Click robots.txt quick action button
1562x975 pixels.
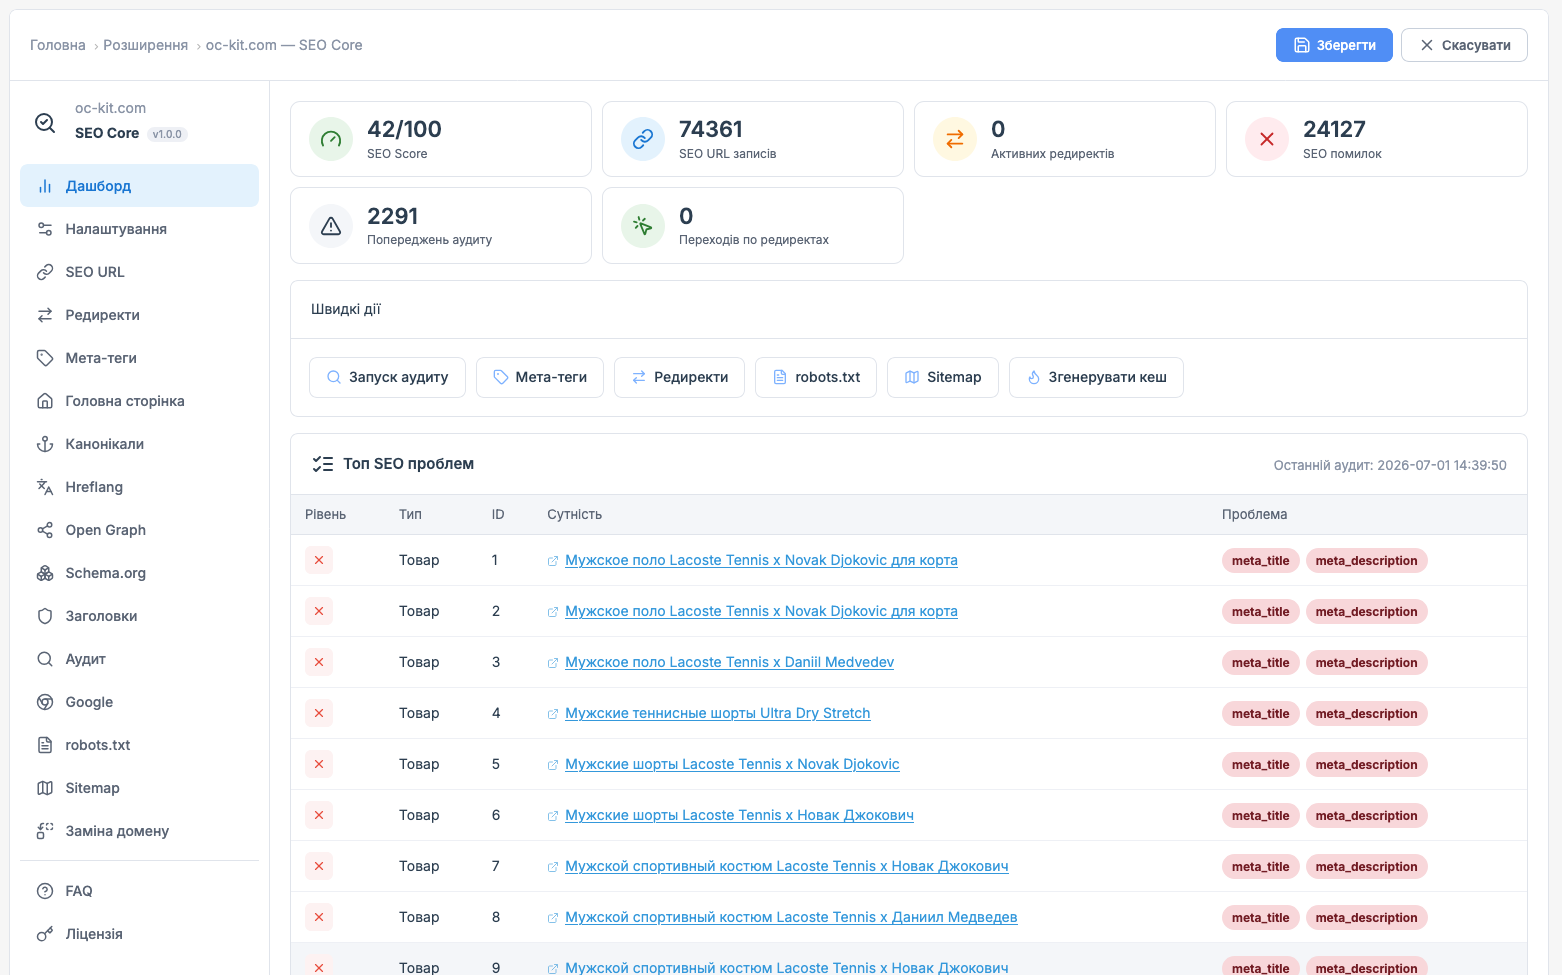[x=816, y=377]
